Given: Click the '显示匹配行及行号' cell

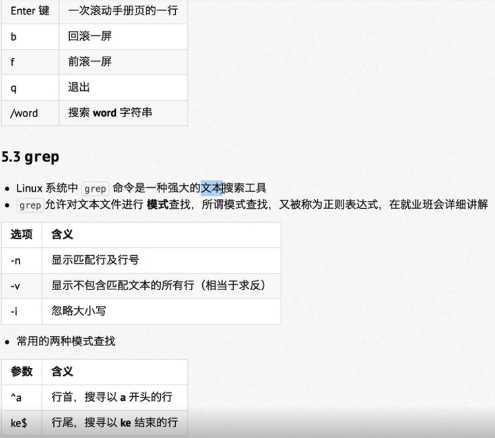Looking at the screenshot, I should (x=161, y=260).
